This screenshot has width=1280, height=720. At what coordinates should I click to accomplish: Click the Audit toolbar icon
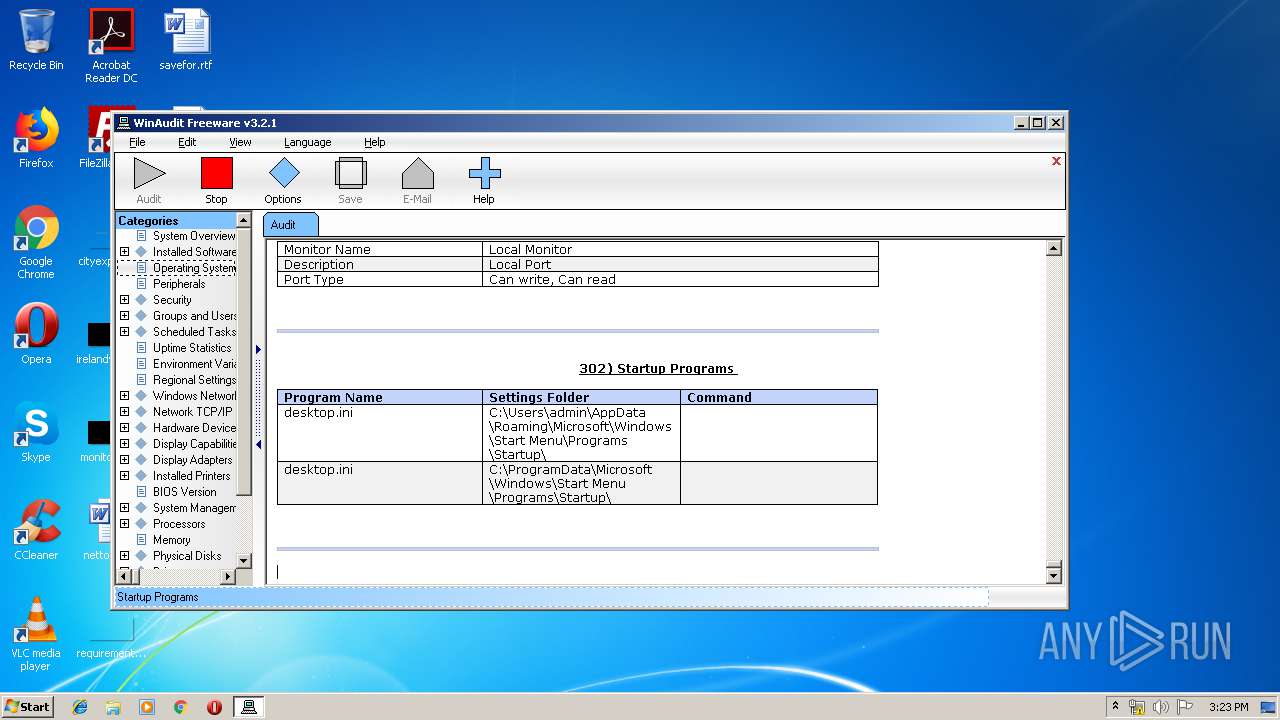tap(149, 174)
